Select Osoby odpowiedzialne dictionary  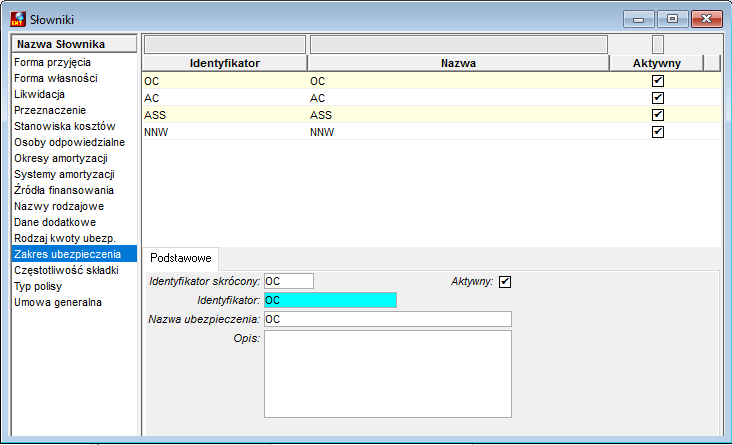coord(74,142)
